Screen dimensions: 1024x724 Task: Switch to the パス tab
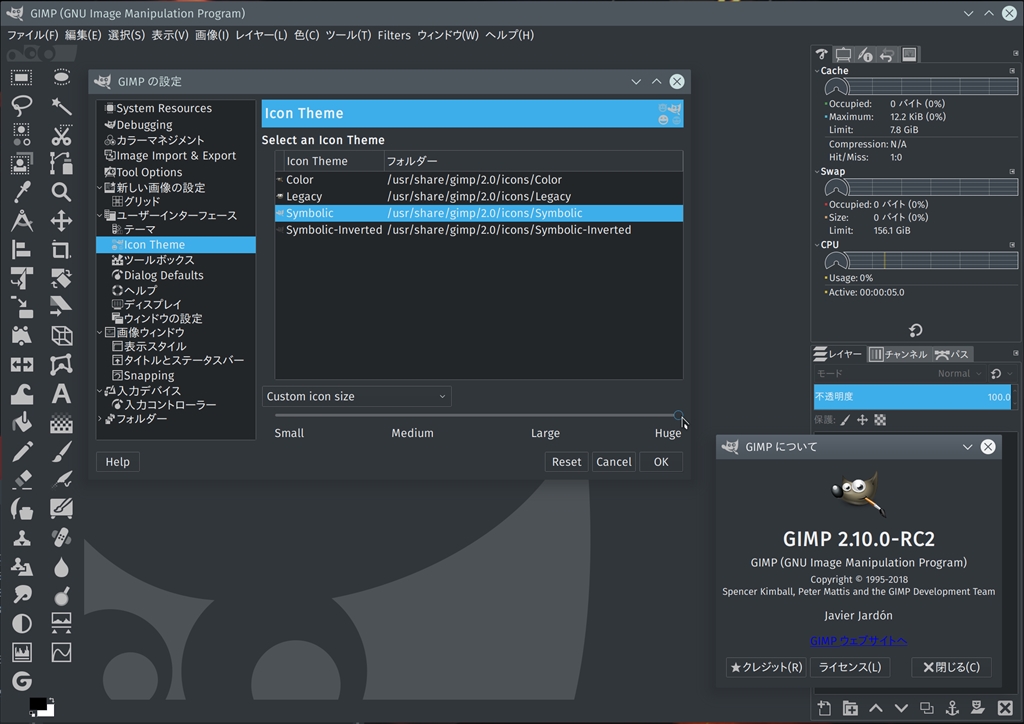coord(952,354)
